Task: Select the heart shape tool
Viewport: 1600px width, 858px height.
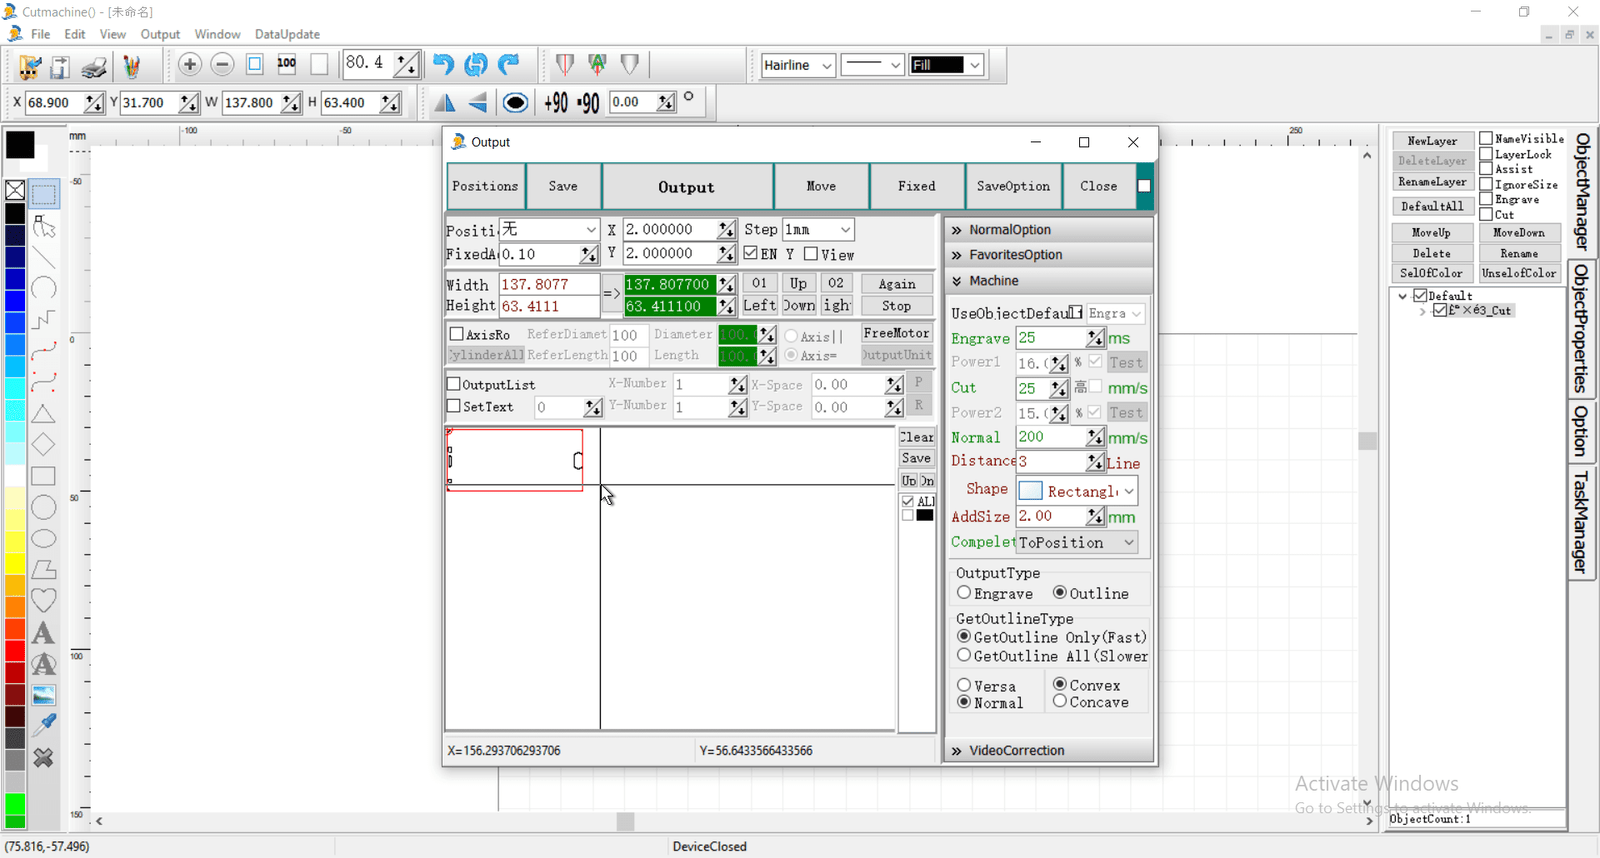Action: pos(43,600)
